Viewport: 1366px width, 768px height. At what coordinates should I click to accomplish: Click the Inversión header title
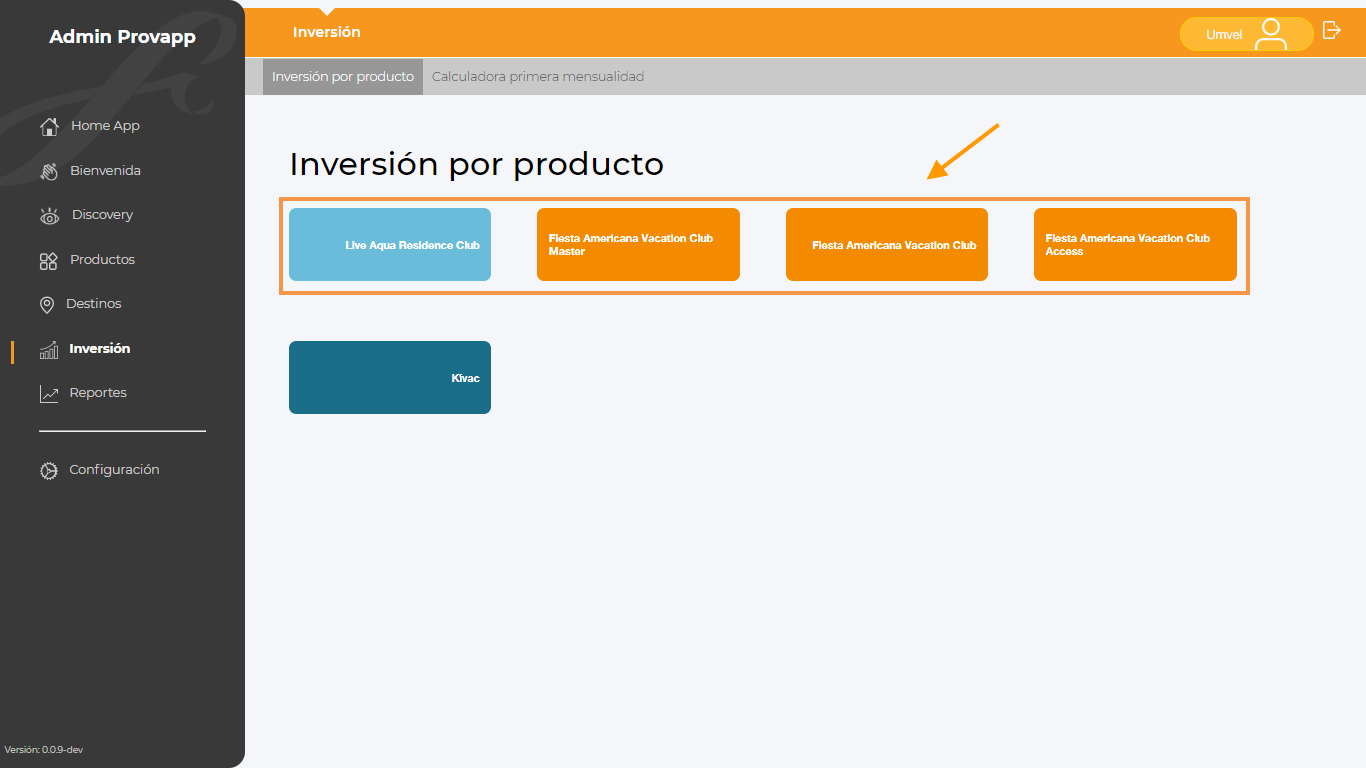click(327, 32)
